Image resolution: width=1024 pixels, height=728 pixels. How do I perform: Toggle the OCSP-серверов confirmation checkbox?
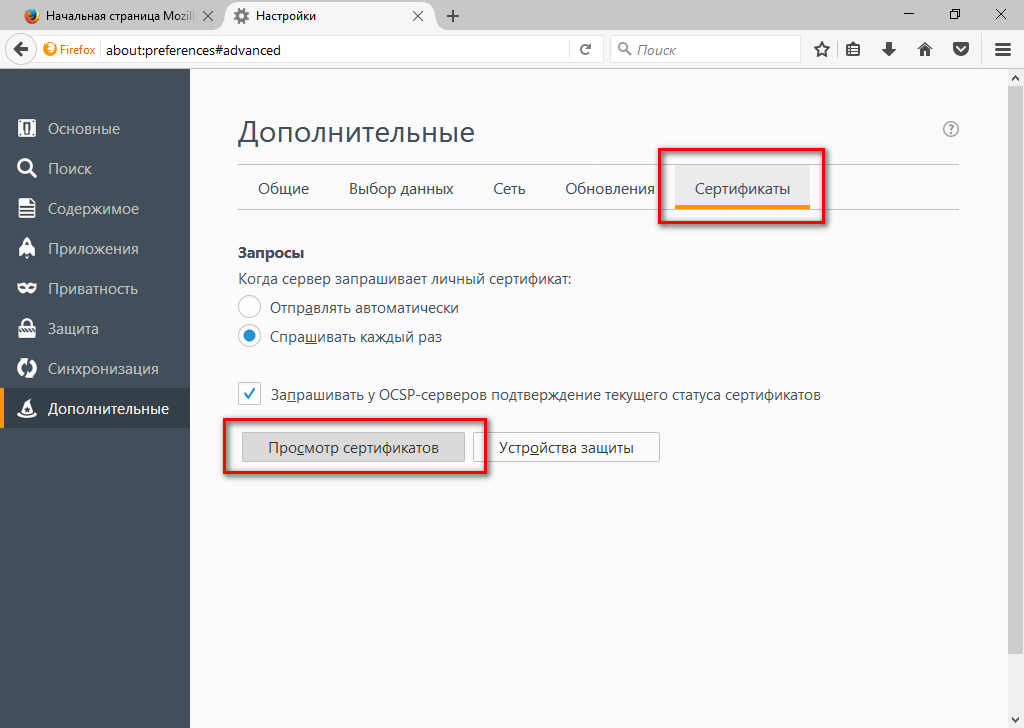249,394
